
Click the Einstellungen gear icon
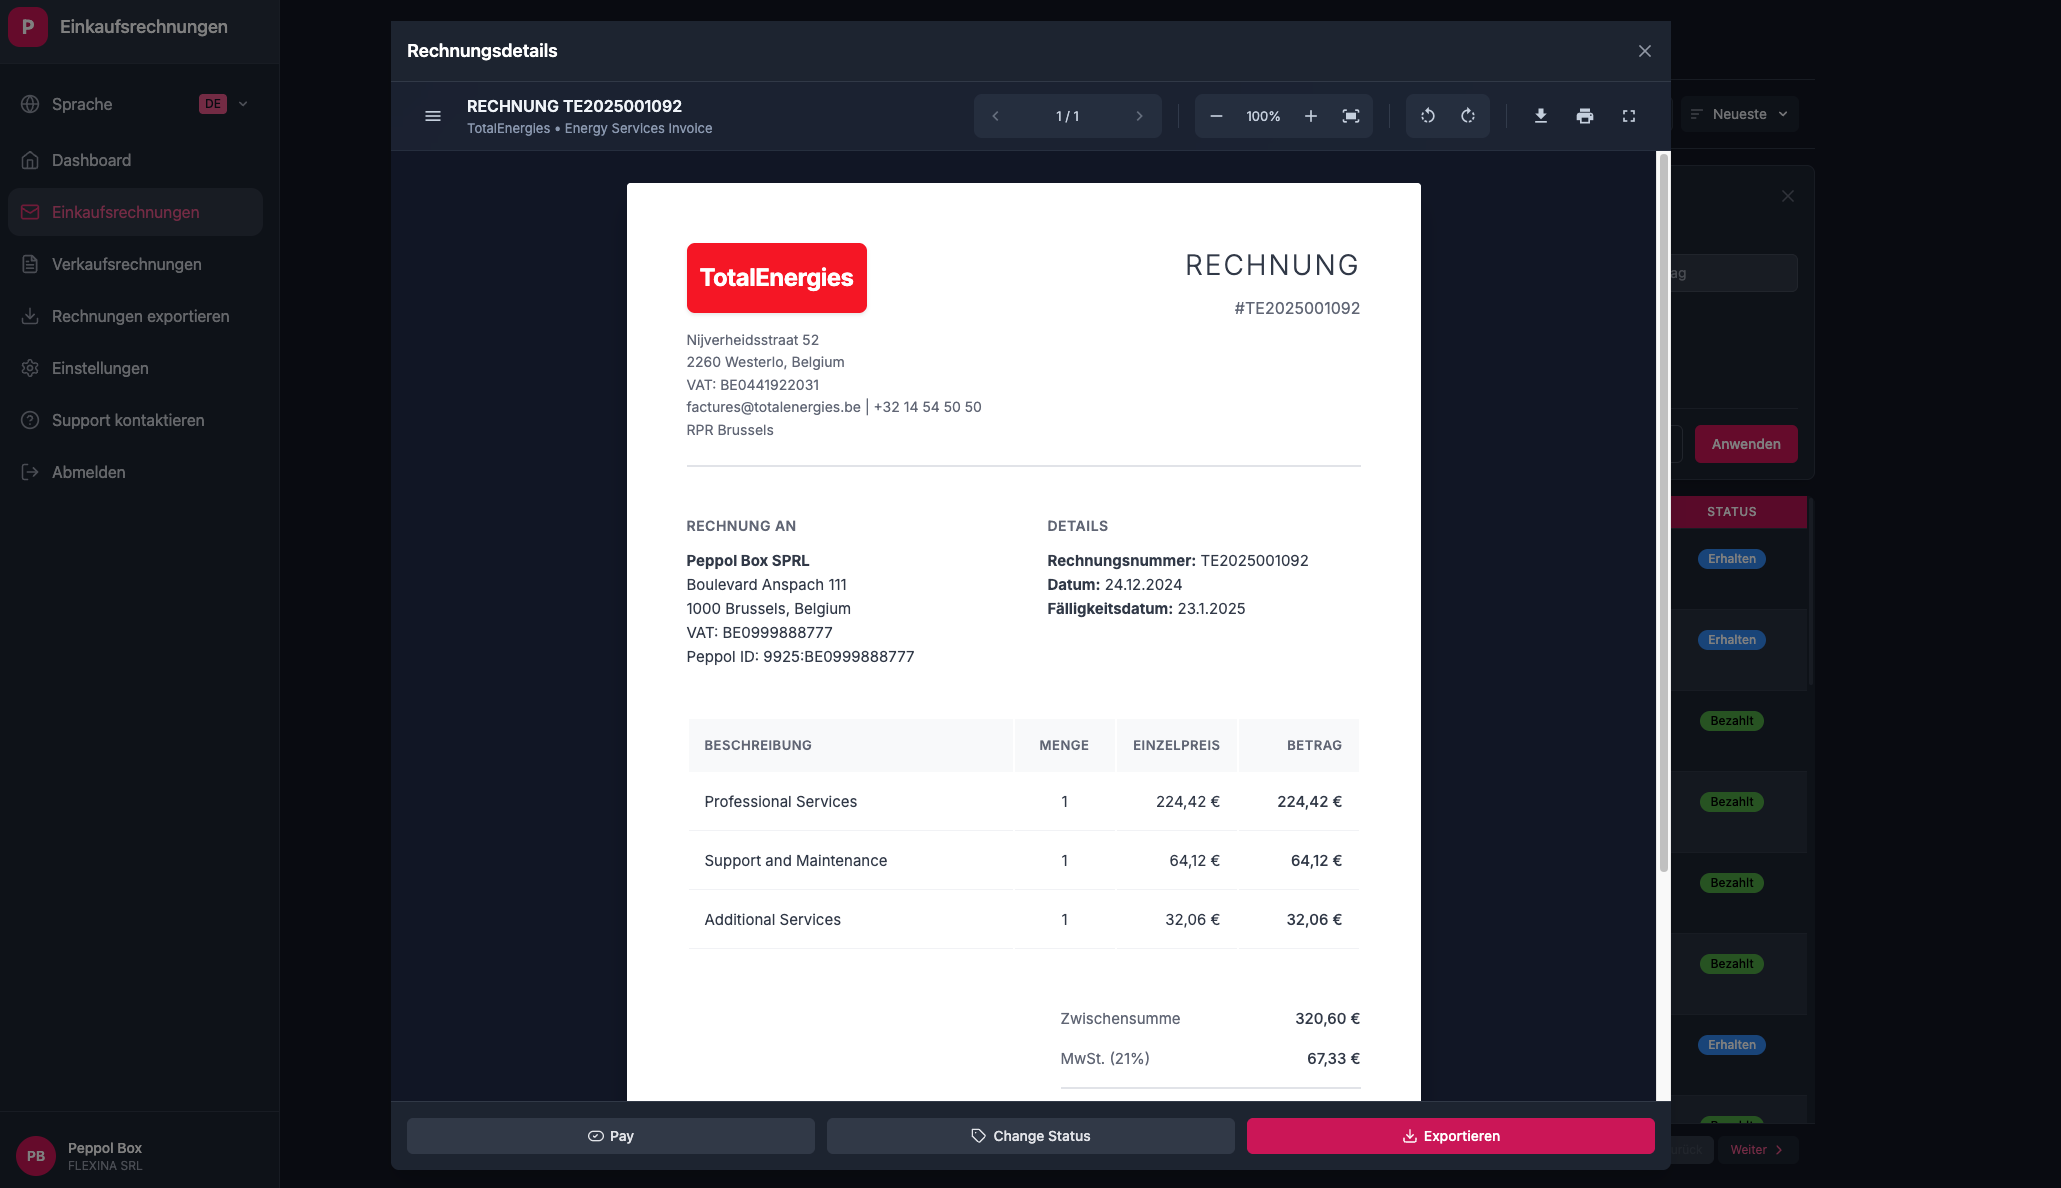click(30, 368)
